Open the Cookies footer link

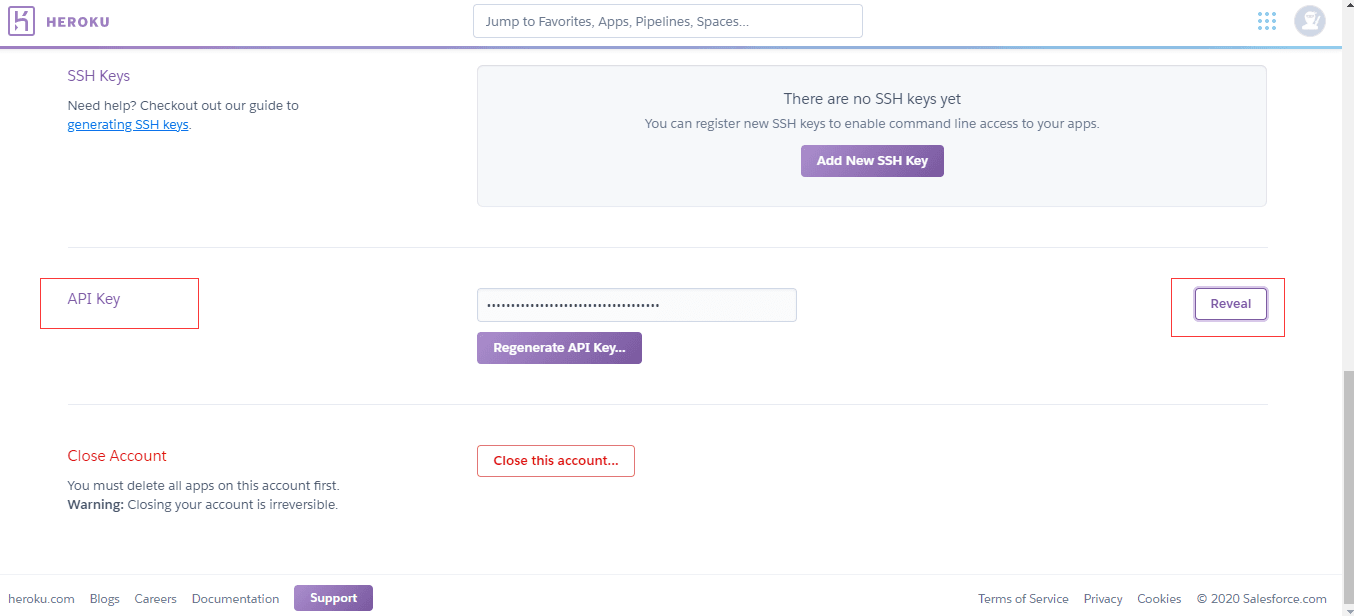(1159, 599)
